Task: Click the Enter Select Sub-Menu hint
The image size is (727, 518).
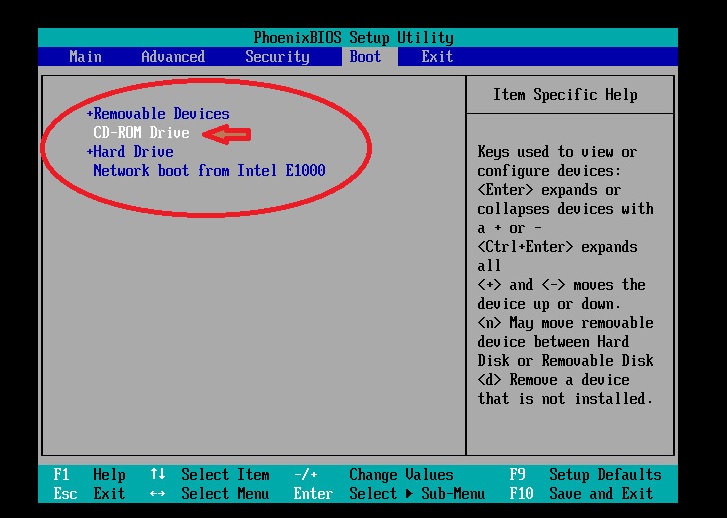Action: click(389, 493)
